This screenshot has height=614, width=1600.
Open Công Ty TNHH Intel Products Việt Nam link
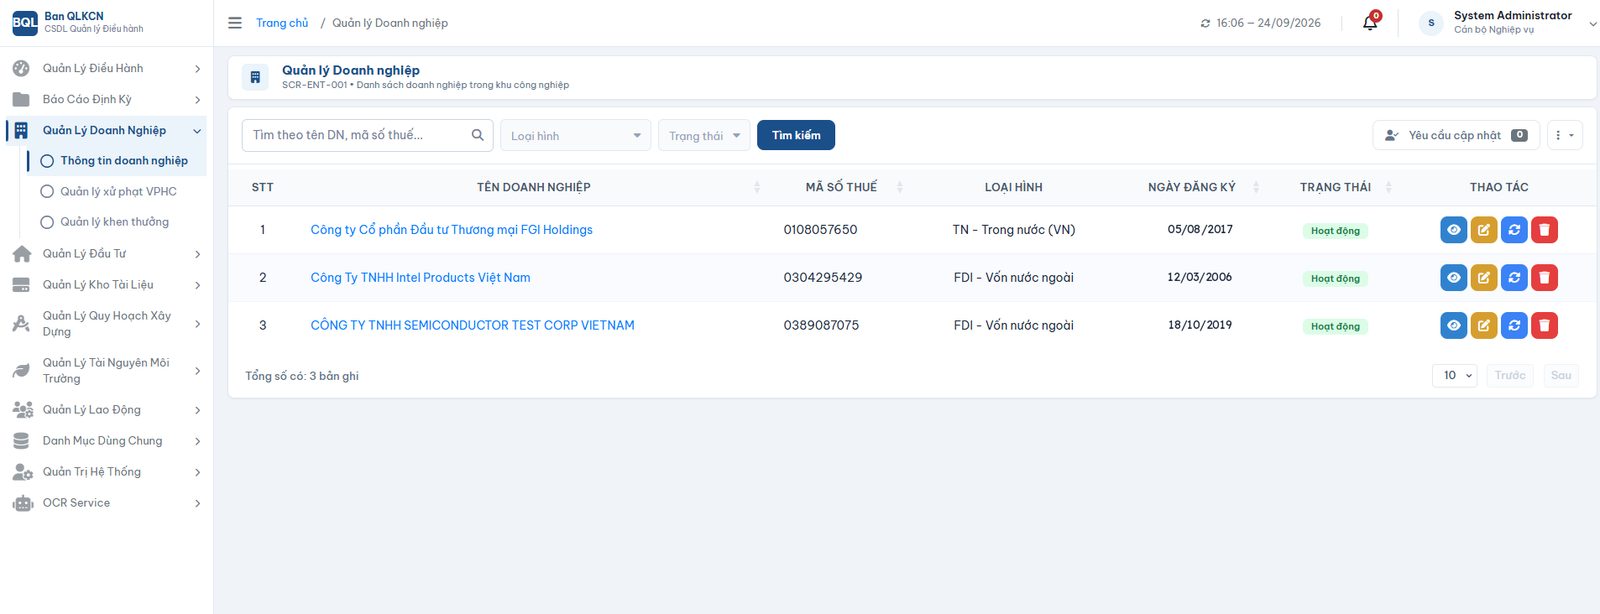pyautogui.click(x=420, y=278)
